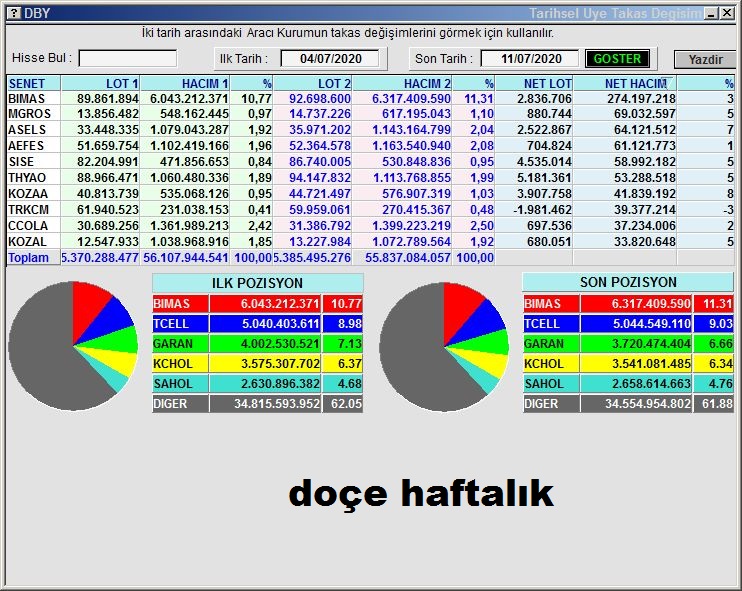The width and height of the screenshot is (742, 591).
Task: Click the ILK POZISYON header
Action: tap(257, 283)
